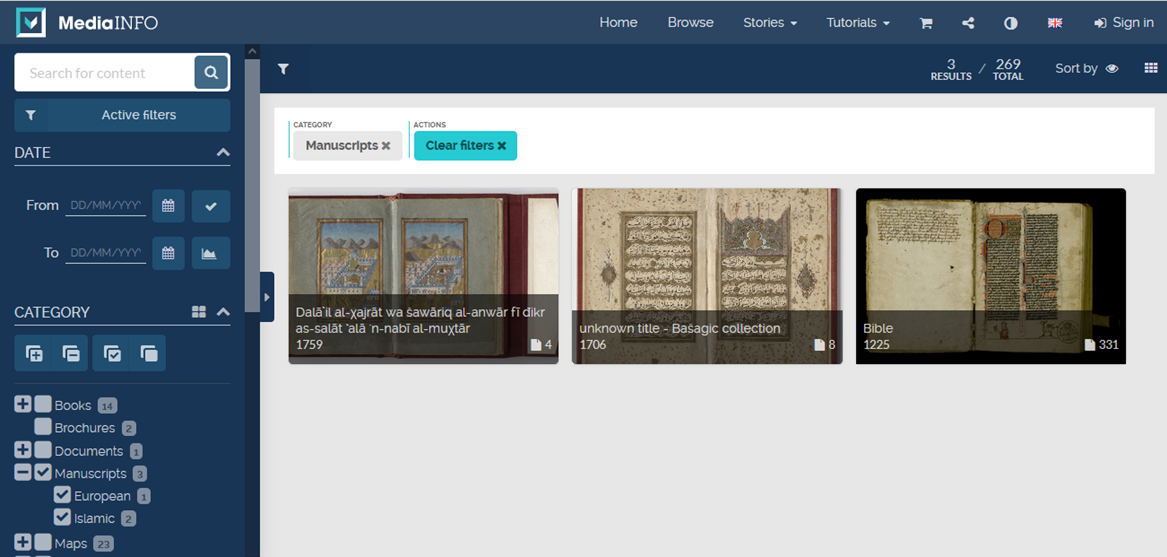
Task: Click the From date input field
Action: click(105, 206)
